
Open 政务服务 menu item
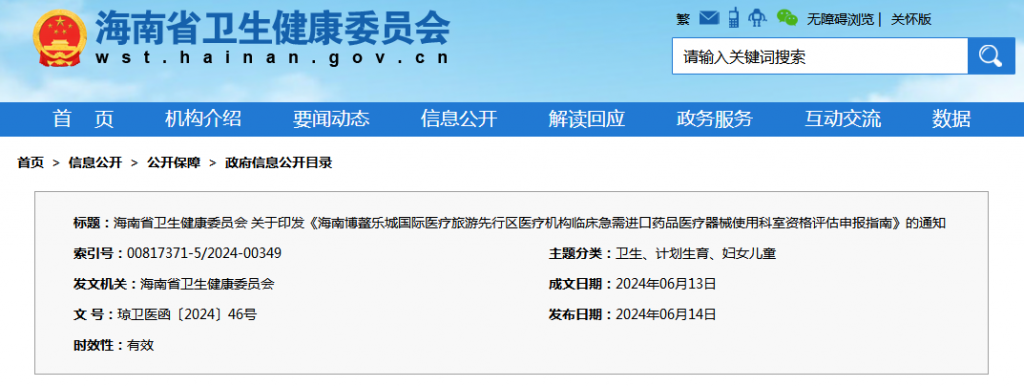click(715, 119)
